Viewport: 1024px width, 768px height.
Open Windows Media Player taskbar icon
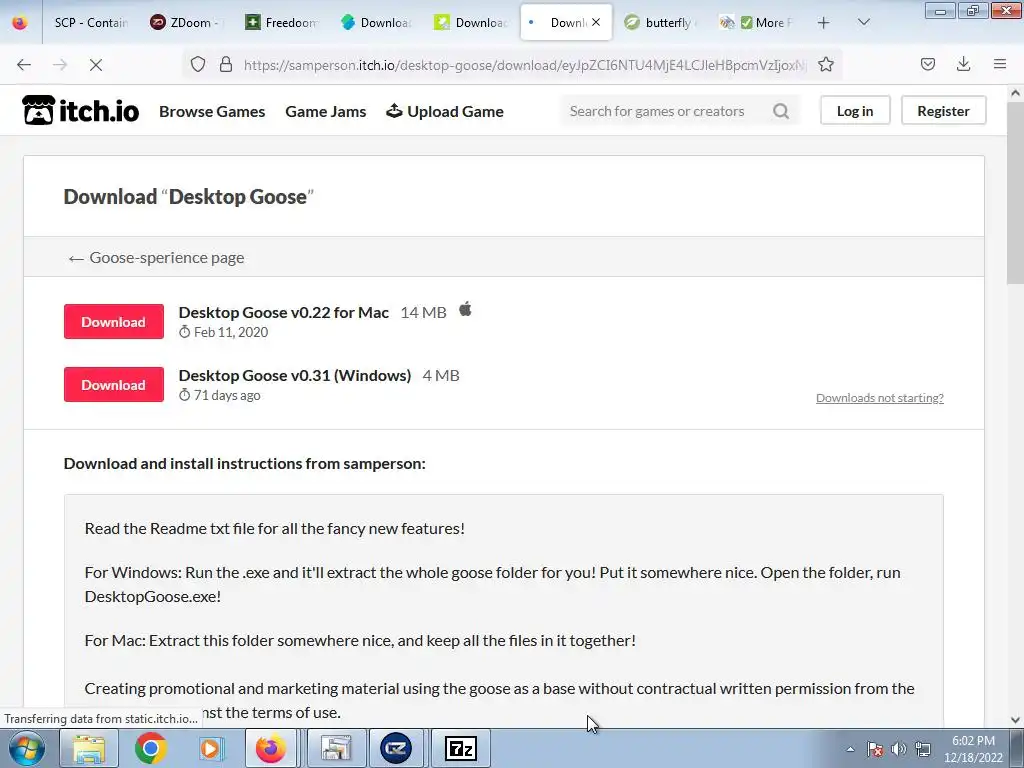210,748
